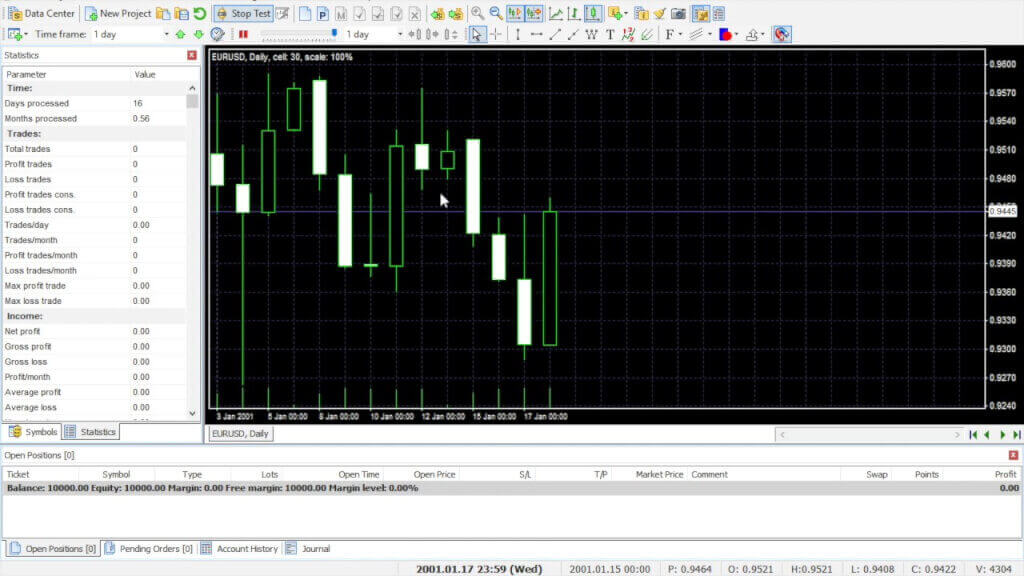Click the list panel icon right of camera group
The width and height of the screenshot is (1024, 576).
(x=719, y=13)
